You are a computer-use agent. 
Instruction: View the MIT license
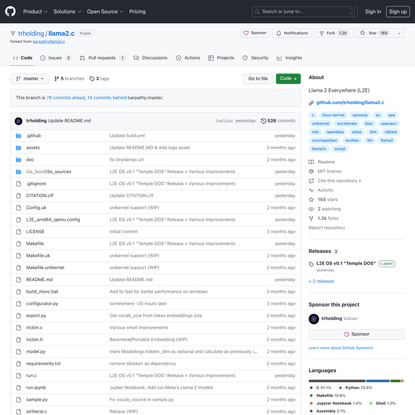pyautogui.click(x=325, y=171)
